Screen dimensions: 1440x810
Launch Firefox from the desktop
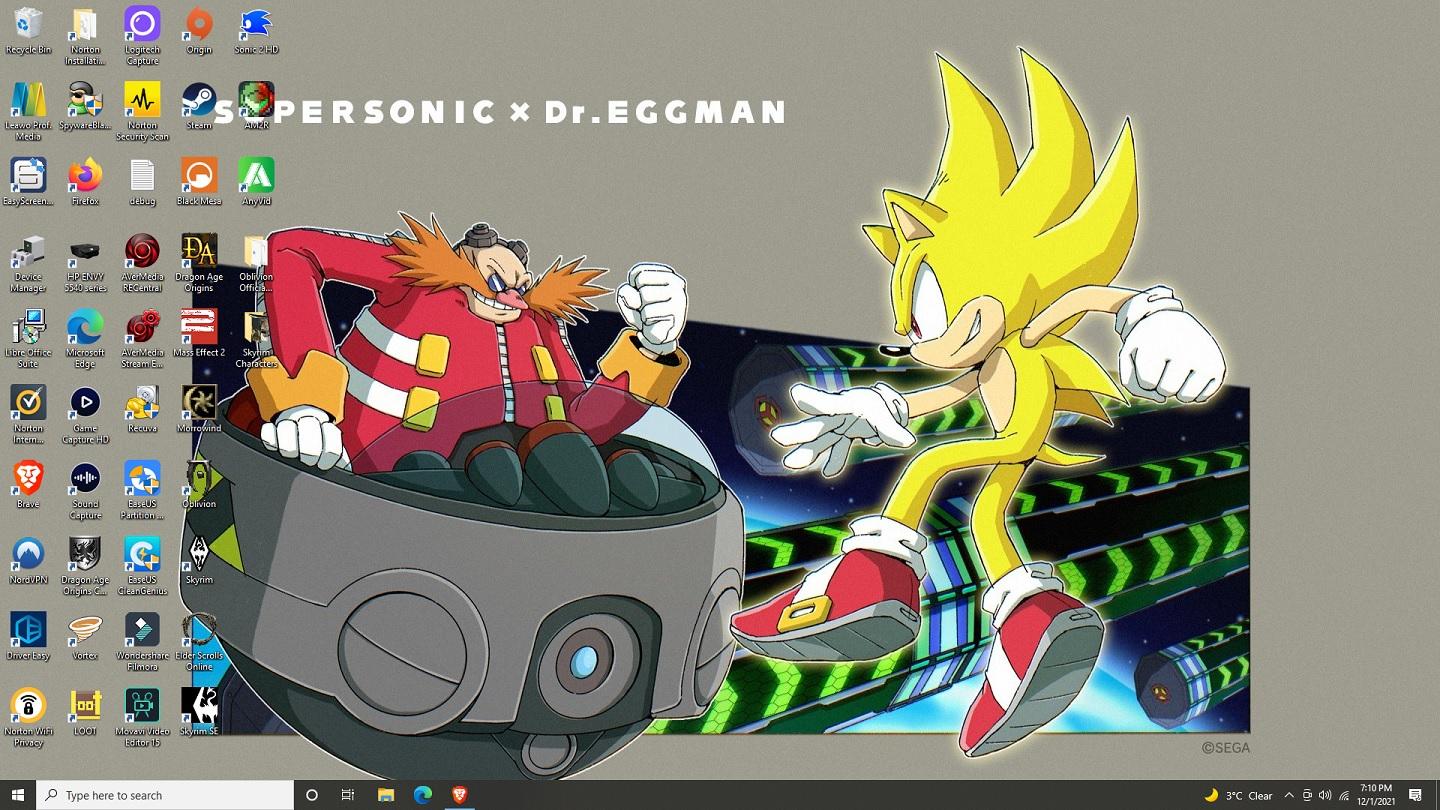pyautogui.click(x=85, y=182)
